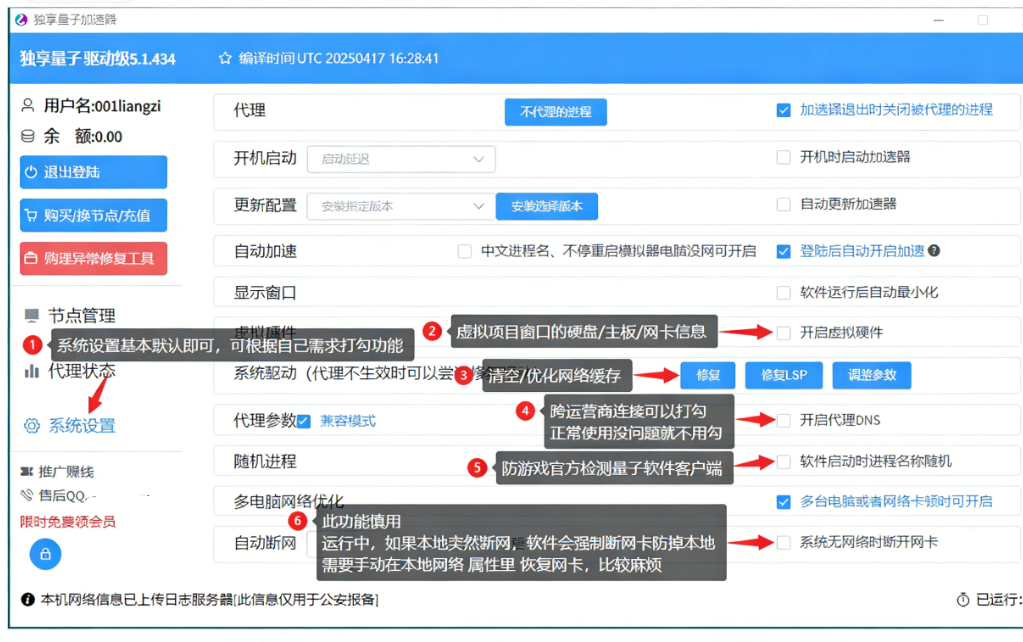Click the question mark help icon after 登陆后自动开启加速
The height and width of the screenshot is (642, 1023).
[x=934, y=251]
